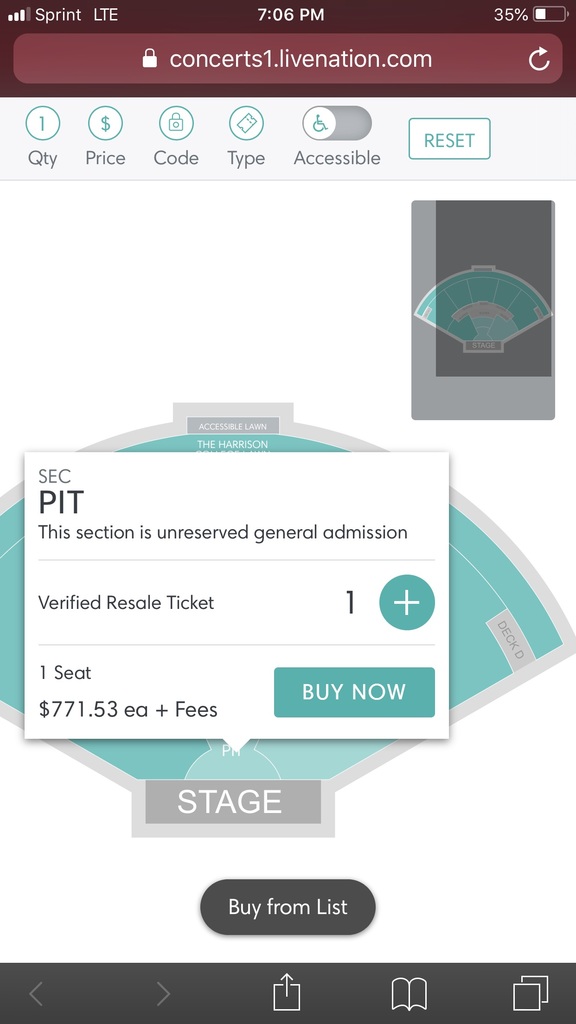Viewport: 576px width, 1024px height.
Task: Increase ticket count with plus button
Action: (407, 602)
